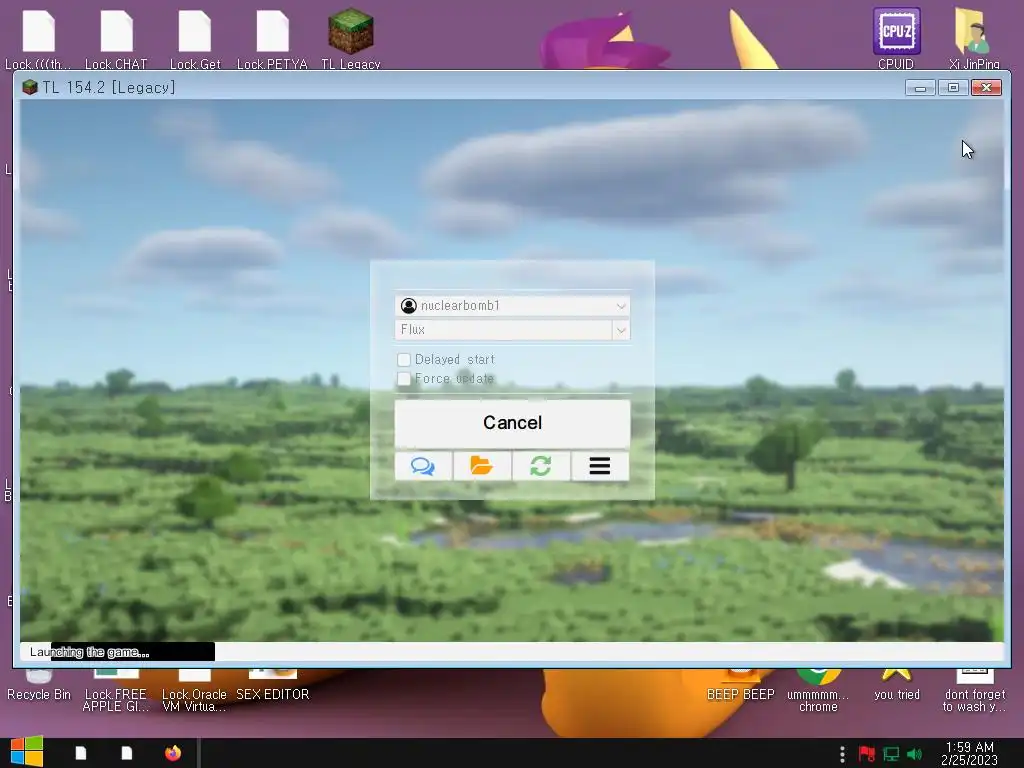
Task: Open the Windows Start button
Action: [x=27, y=752]
